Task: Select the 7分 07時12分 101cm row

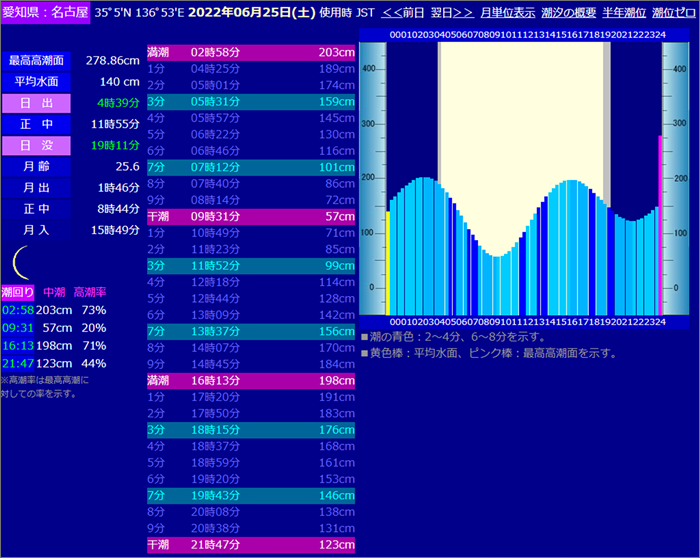Action: (251, 167)
